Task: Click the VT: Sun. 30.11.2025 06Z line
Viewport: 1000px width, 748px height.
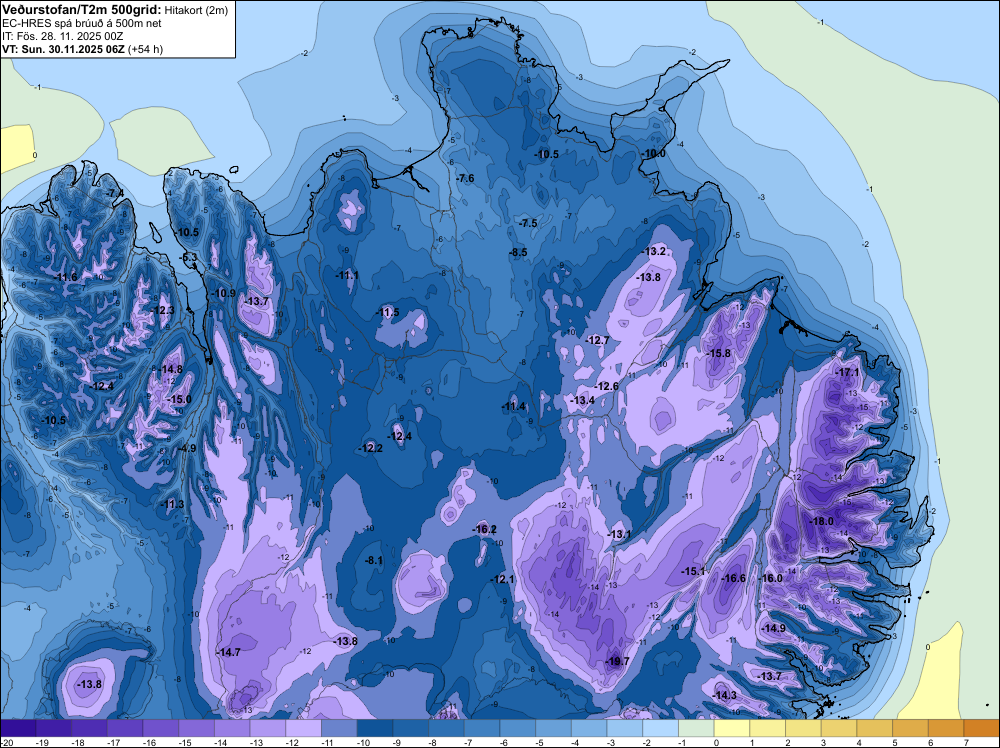Action: pos(82,49)
